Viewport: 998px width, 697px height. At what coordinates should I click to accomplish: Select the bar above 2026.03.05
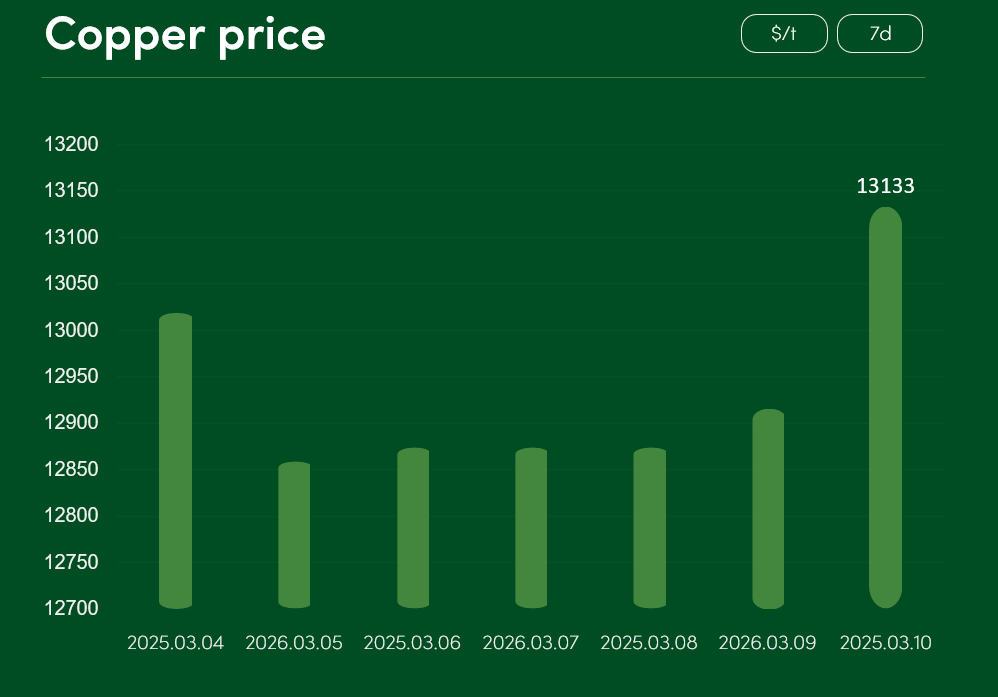coord(294,534)
